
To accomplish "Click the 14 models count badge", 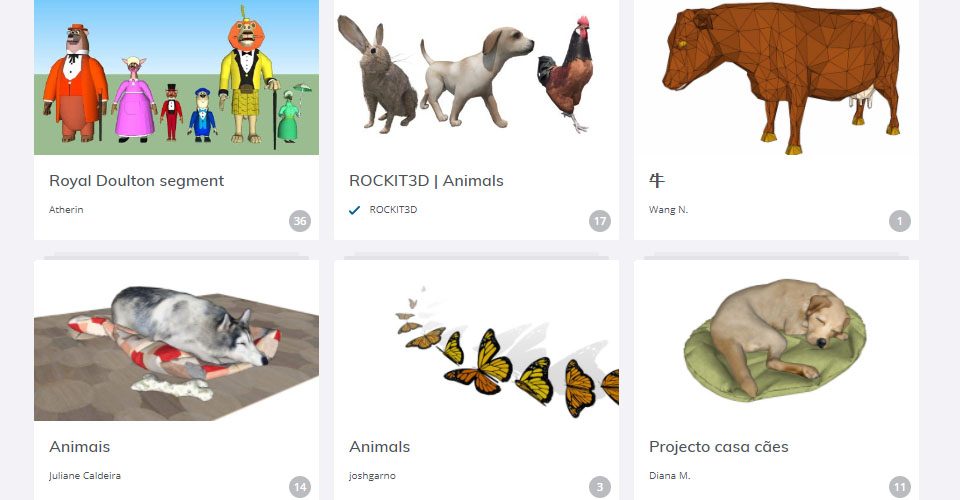I will pyautogui.click(x=299, y=487).
